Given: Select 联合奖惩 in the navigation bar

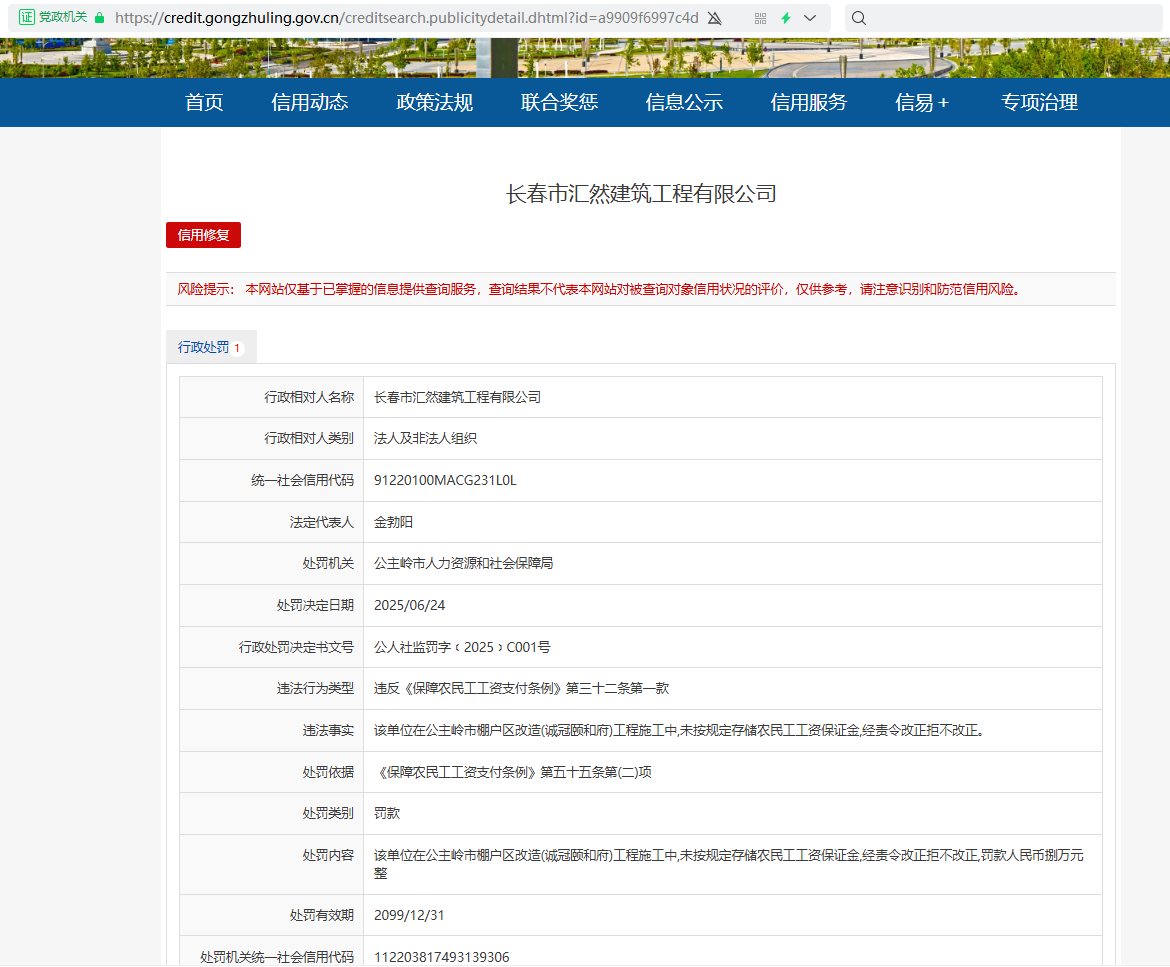Looking at the screenshot, I should click(x=559, y=102).
